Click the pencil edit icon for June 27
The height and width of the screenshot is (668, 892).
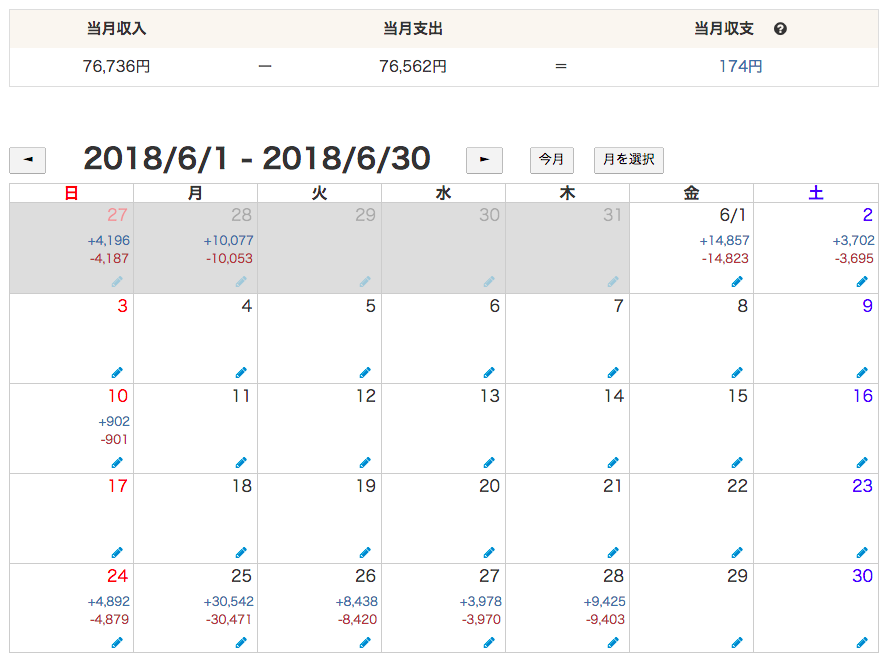click(489, 642)
